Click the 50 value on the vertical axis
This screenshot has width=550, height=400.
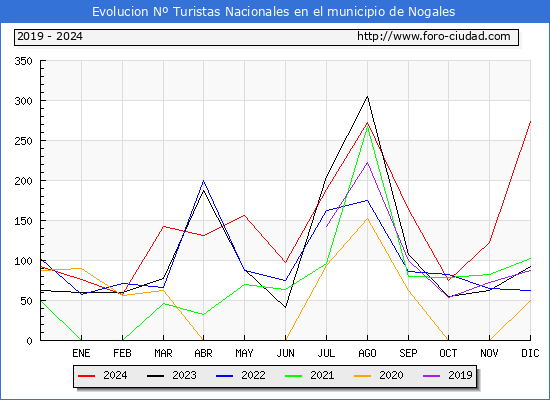tap(26, 301)
